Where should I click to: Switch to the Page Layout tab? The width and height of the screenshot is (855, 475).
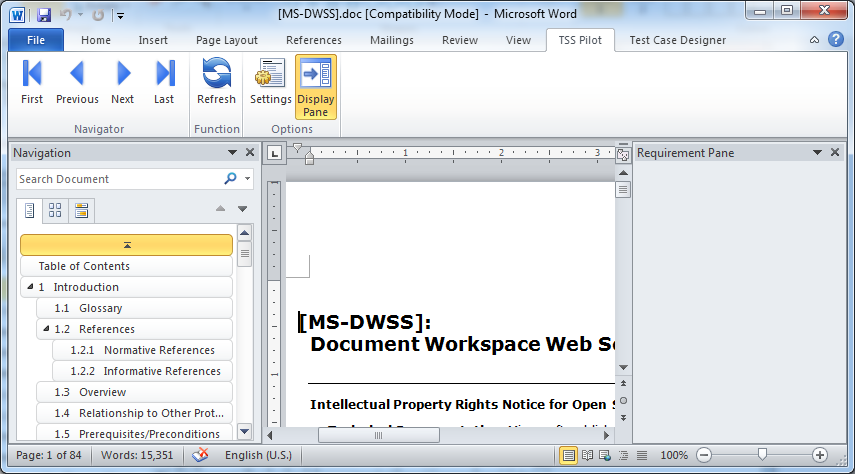pos(227,40)
